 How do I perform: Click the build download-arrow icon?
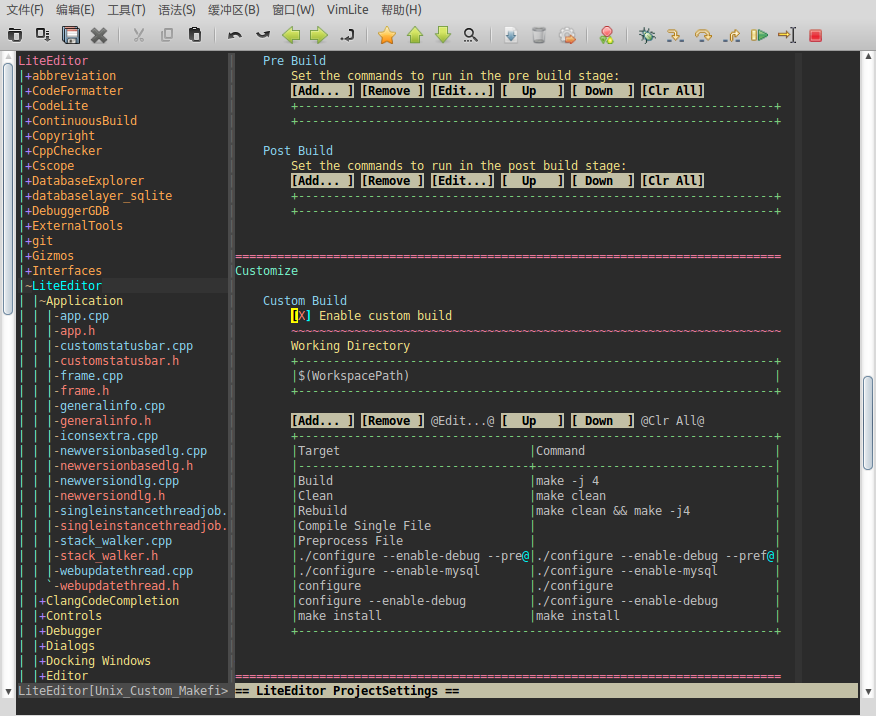pyautogui.click(x=511, y=35)
